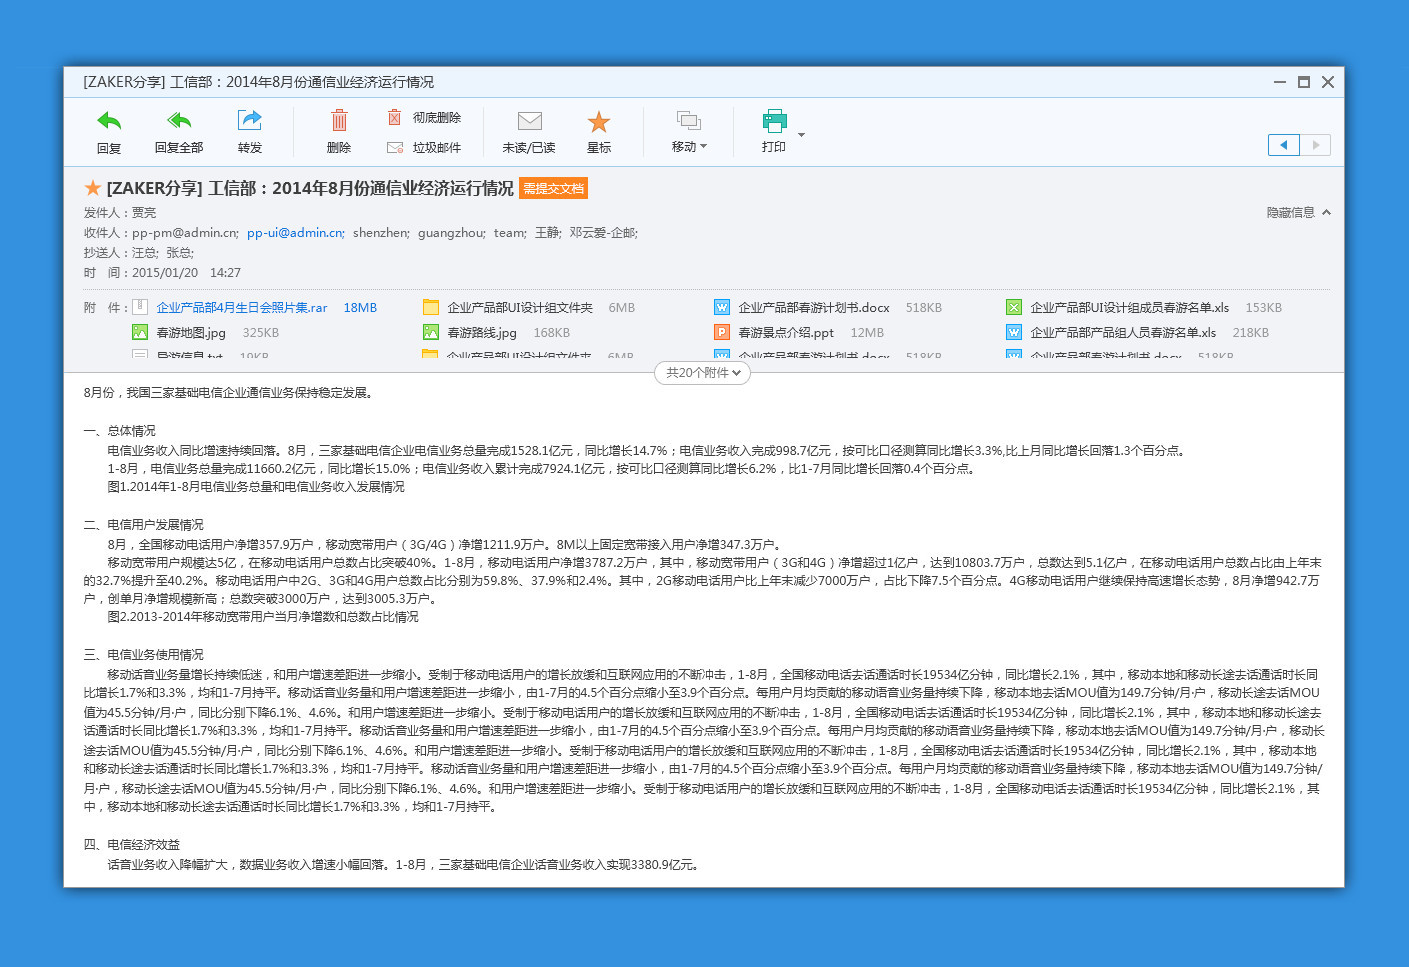
Task: Delete the email with the 删除 trash icon
Action: tap(339, 121)
